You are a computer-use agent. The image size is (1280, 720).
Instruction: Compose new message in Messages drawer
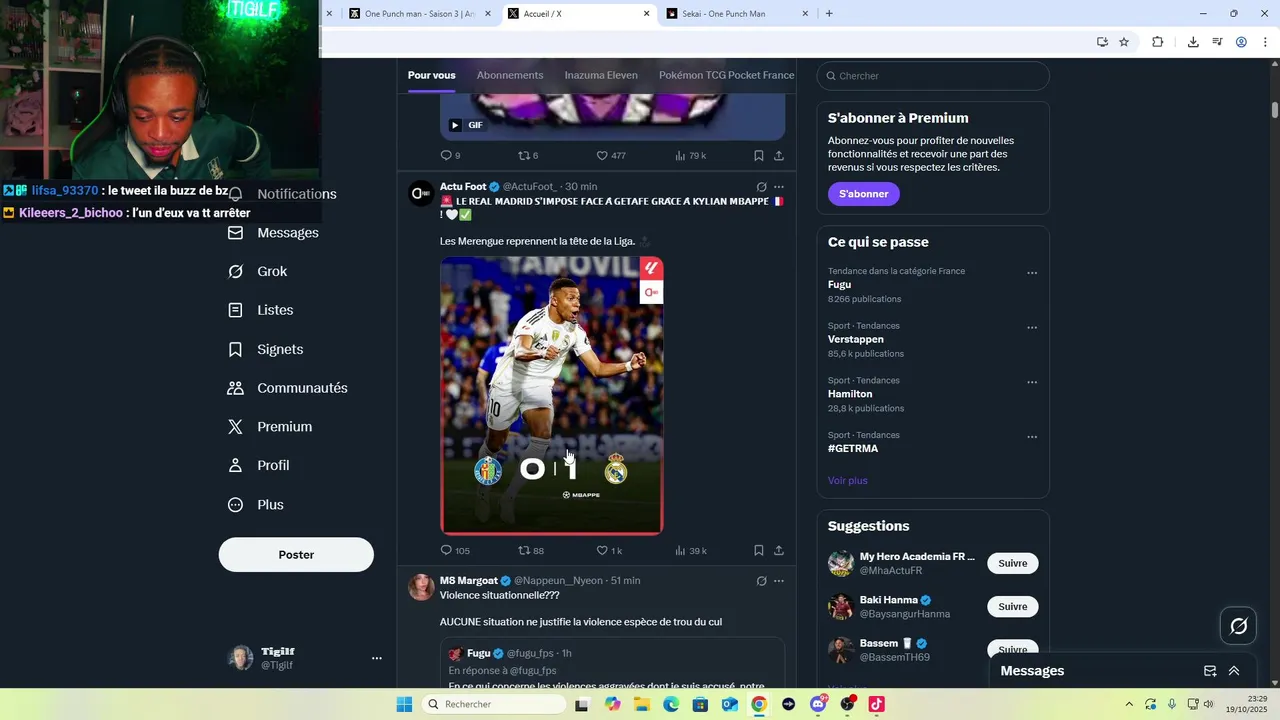(x=1210, y=671)
